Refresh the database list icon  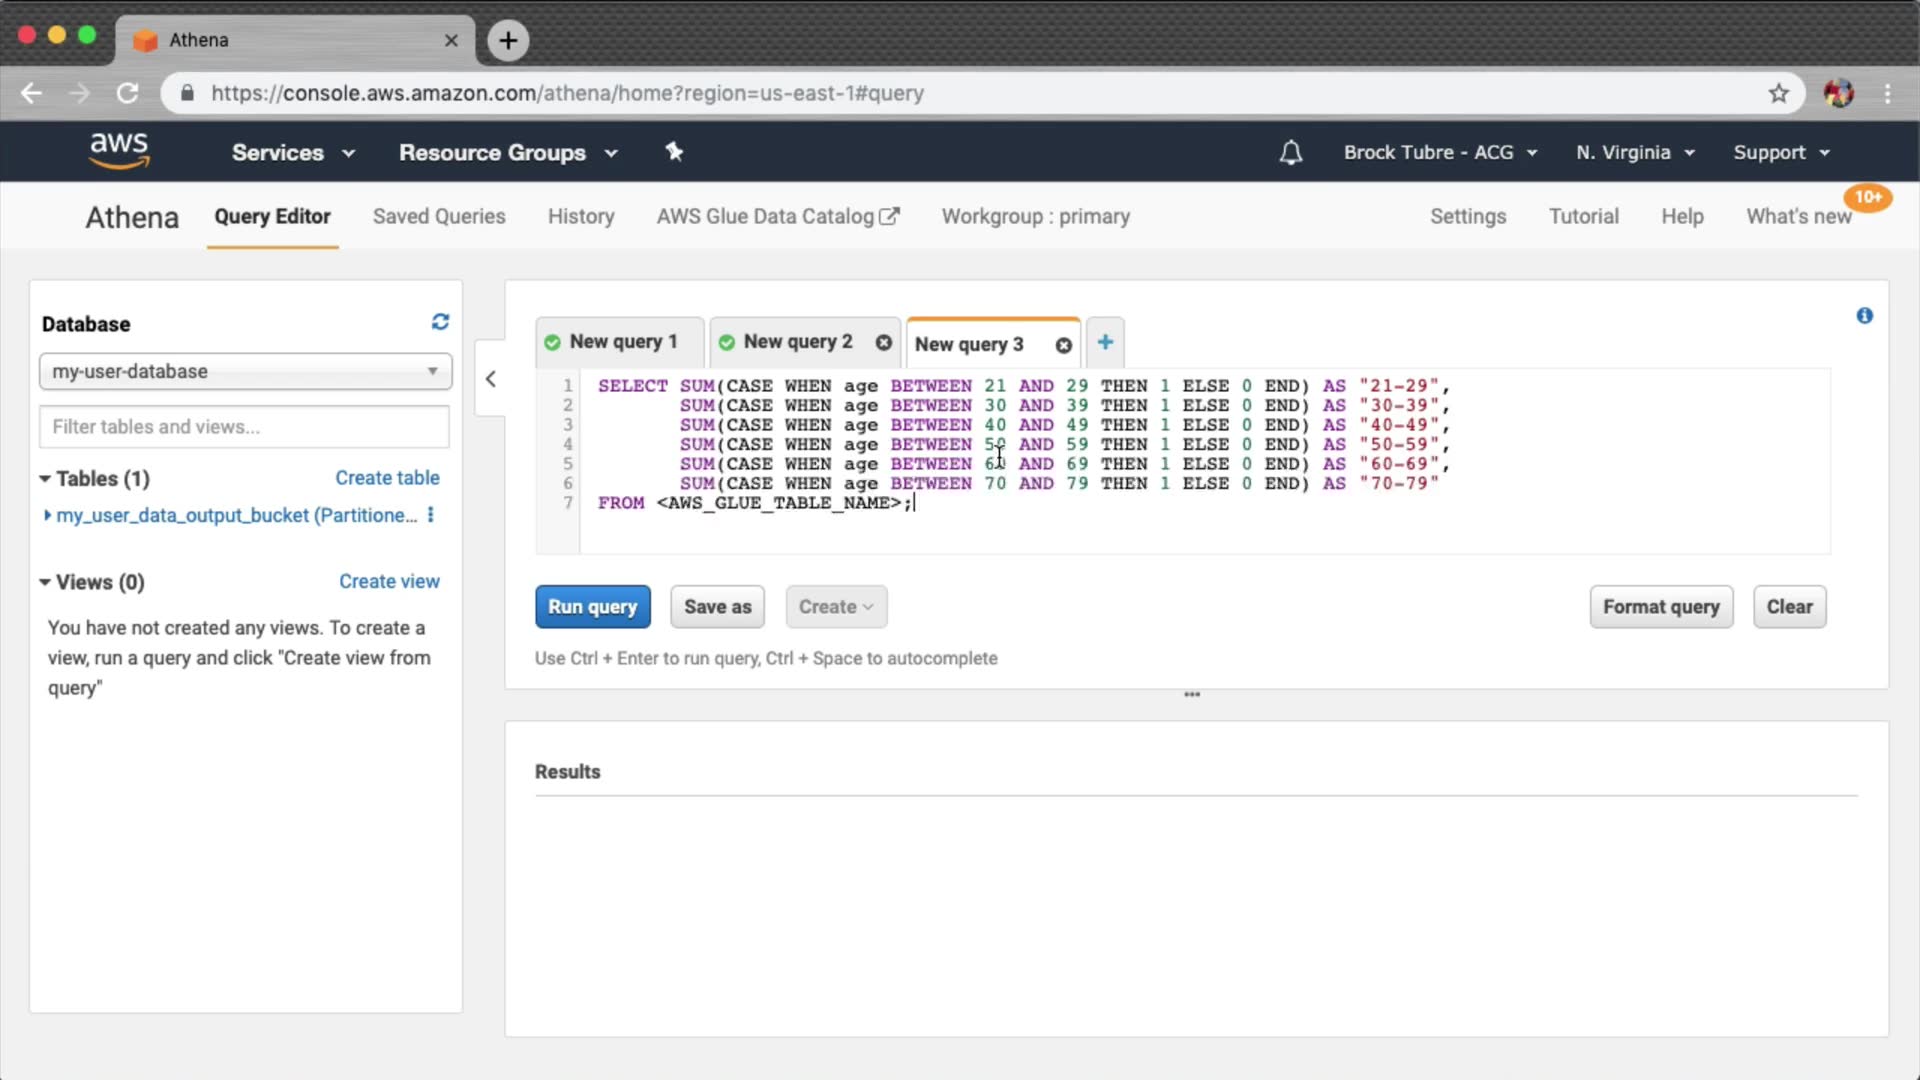[440, 322]
